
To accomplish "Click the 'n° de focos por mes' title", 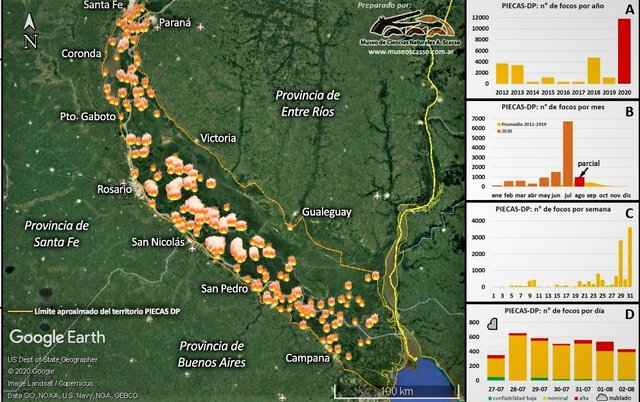I will (572, 107).
